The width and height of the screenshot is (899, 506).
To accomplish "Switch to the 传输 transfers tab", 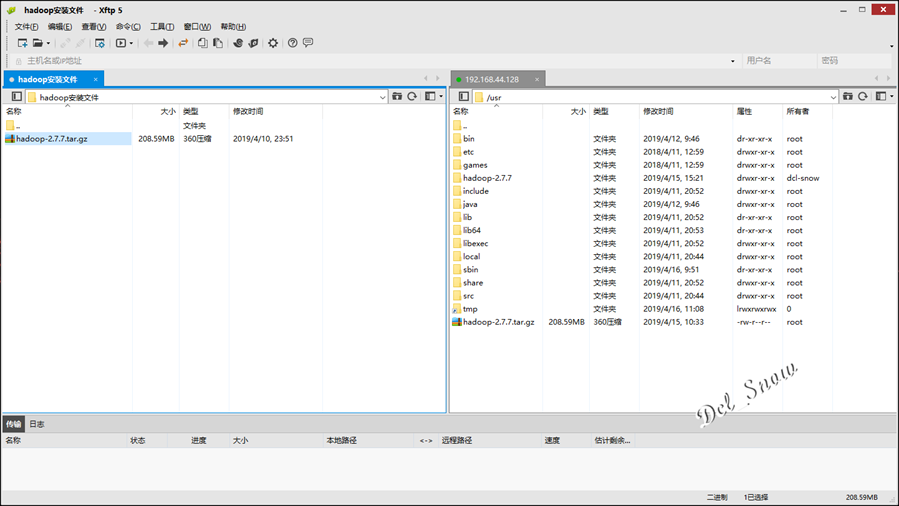I will (14, 424).
